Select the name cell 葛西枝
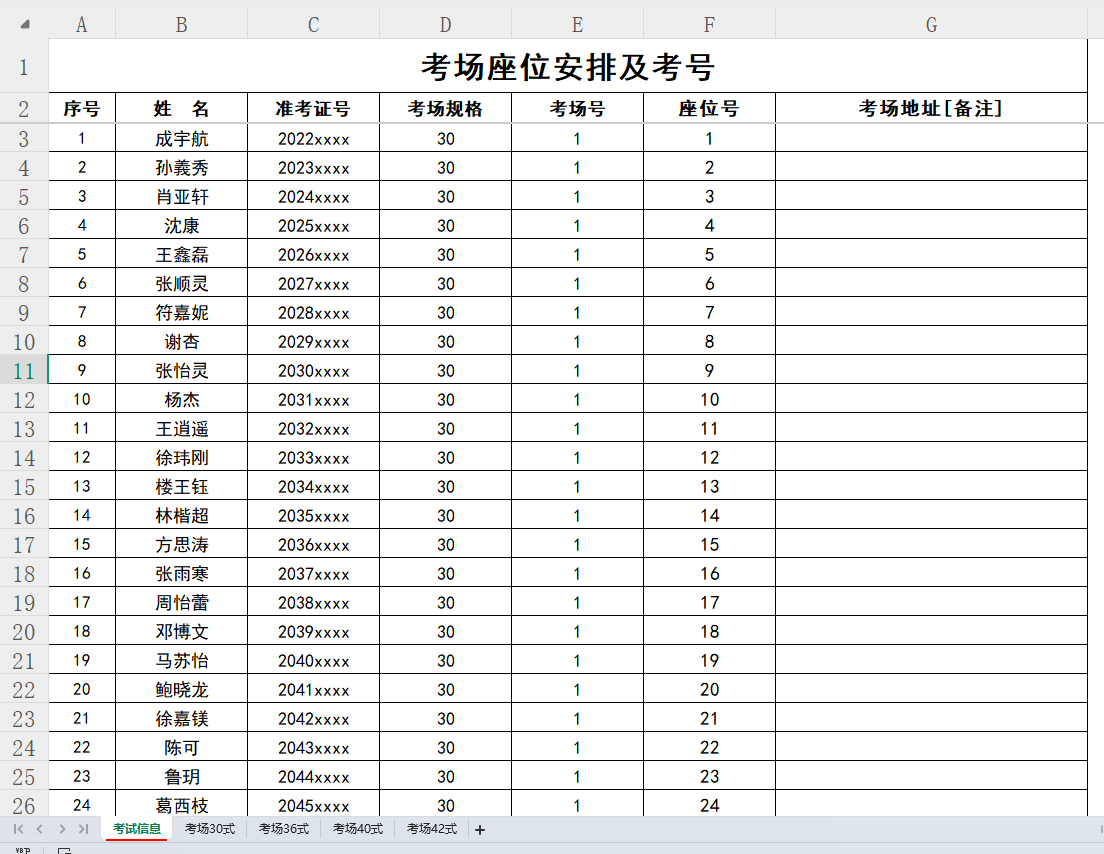 181,805
